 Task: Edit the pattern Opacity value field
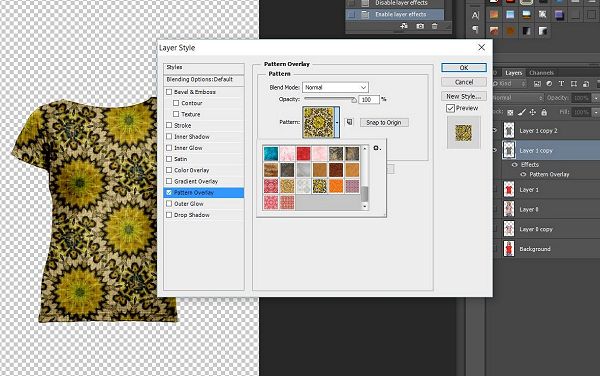[x=368, y=99]
